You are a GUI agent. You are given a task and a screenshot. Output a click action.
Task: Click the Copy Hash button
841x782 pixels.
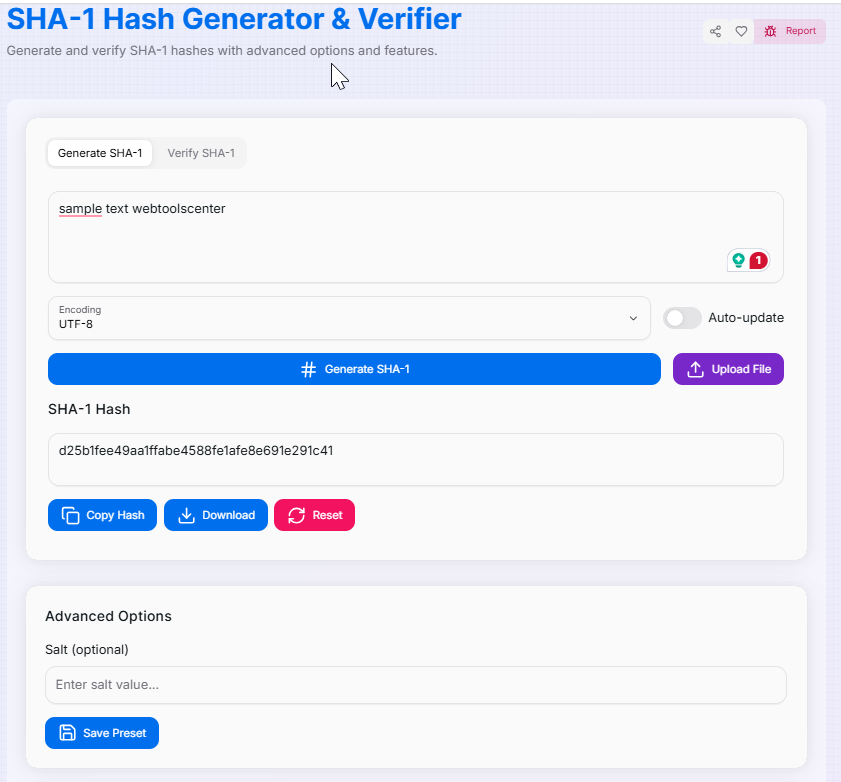tap(102, 515)
